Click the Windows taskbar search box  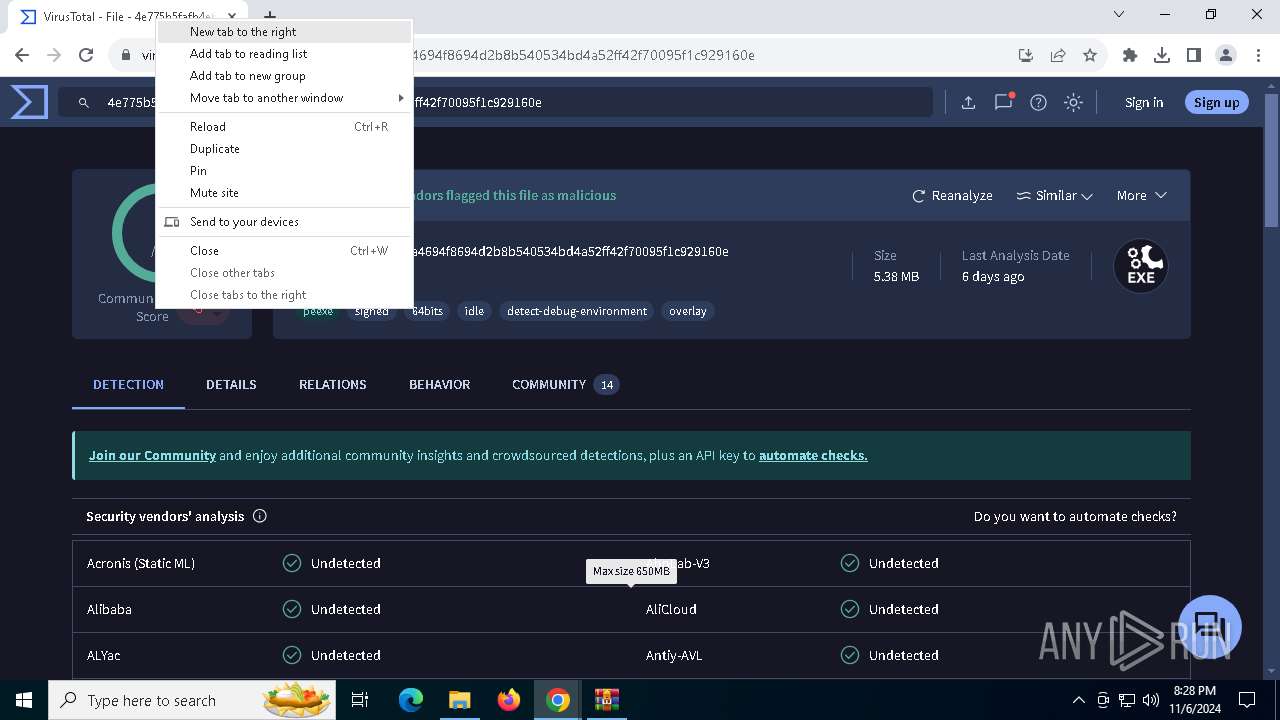192,700
